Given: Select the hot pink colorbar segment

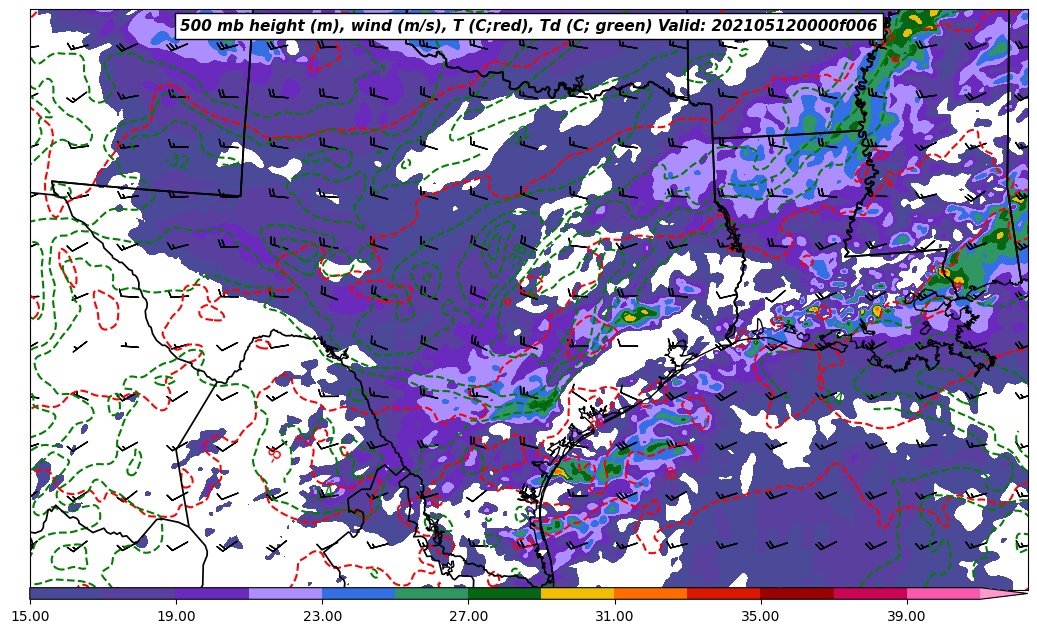Looking at the screenshot, I should pyautogui.click(x=943, y=593).
